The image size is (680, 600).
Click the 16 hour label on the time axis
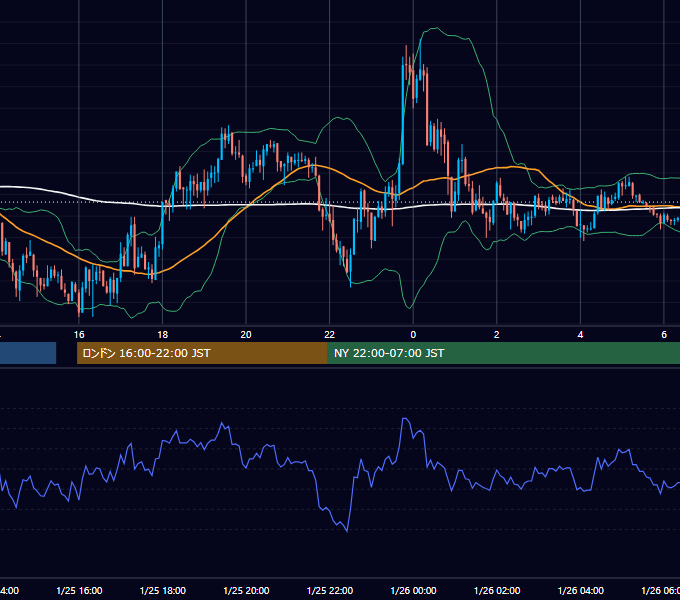pyautogui.click(x=79, y=335)
